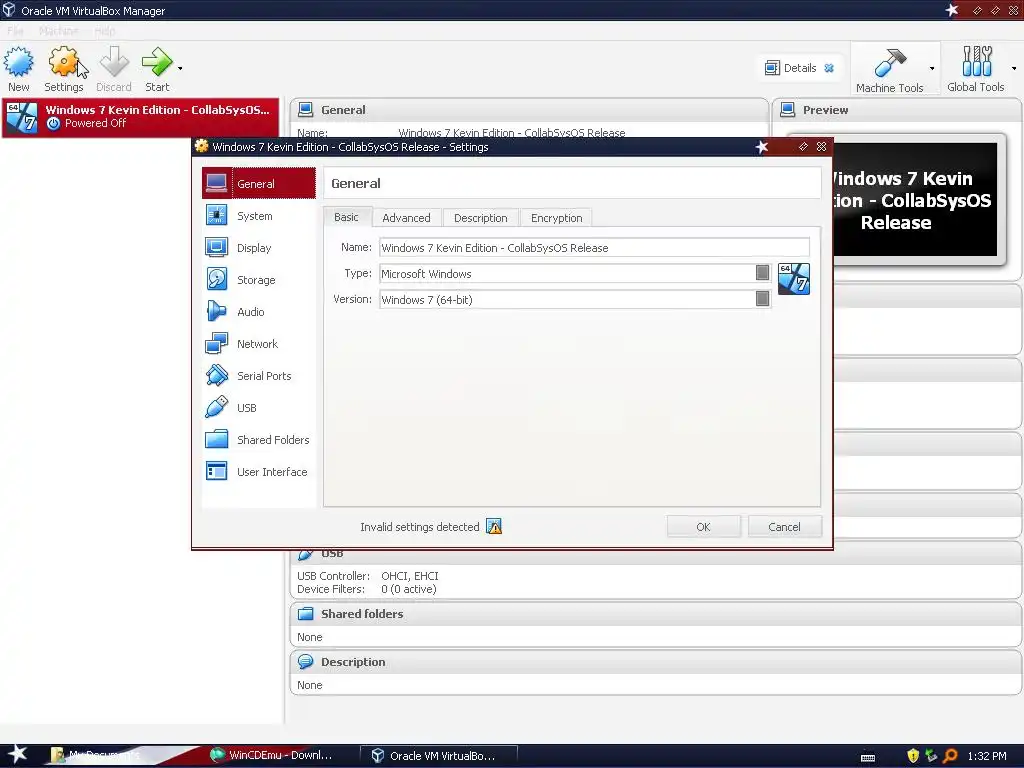Screen dimensions: 1024x768
Task: Open the Start button dropdown arrow
Action: (x=180, y=68)
